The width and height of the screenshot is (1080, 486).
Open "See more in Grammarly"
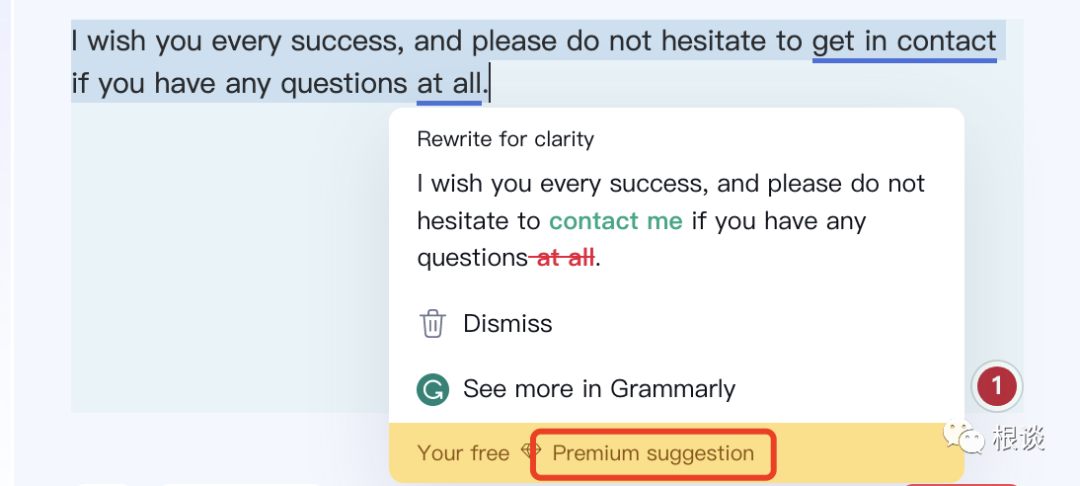click(x=598, y=389)
